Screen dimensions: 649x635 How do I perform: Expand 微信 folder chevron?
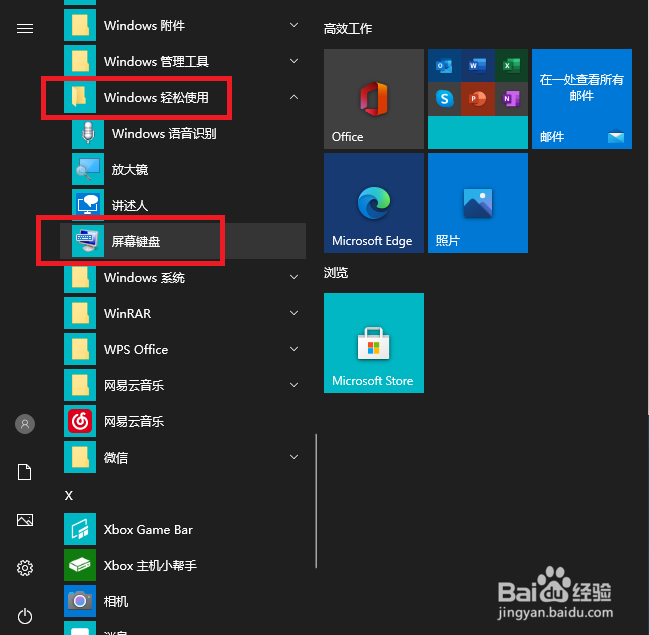click(294, 457)
